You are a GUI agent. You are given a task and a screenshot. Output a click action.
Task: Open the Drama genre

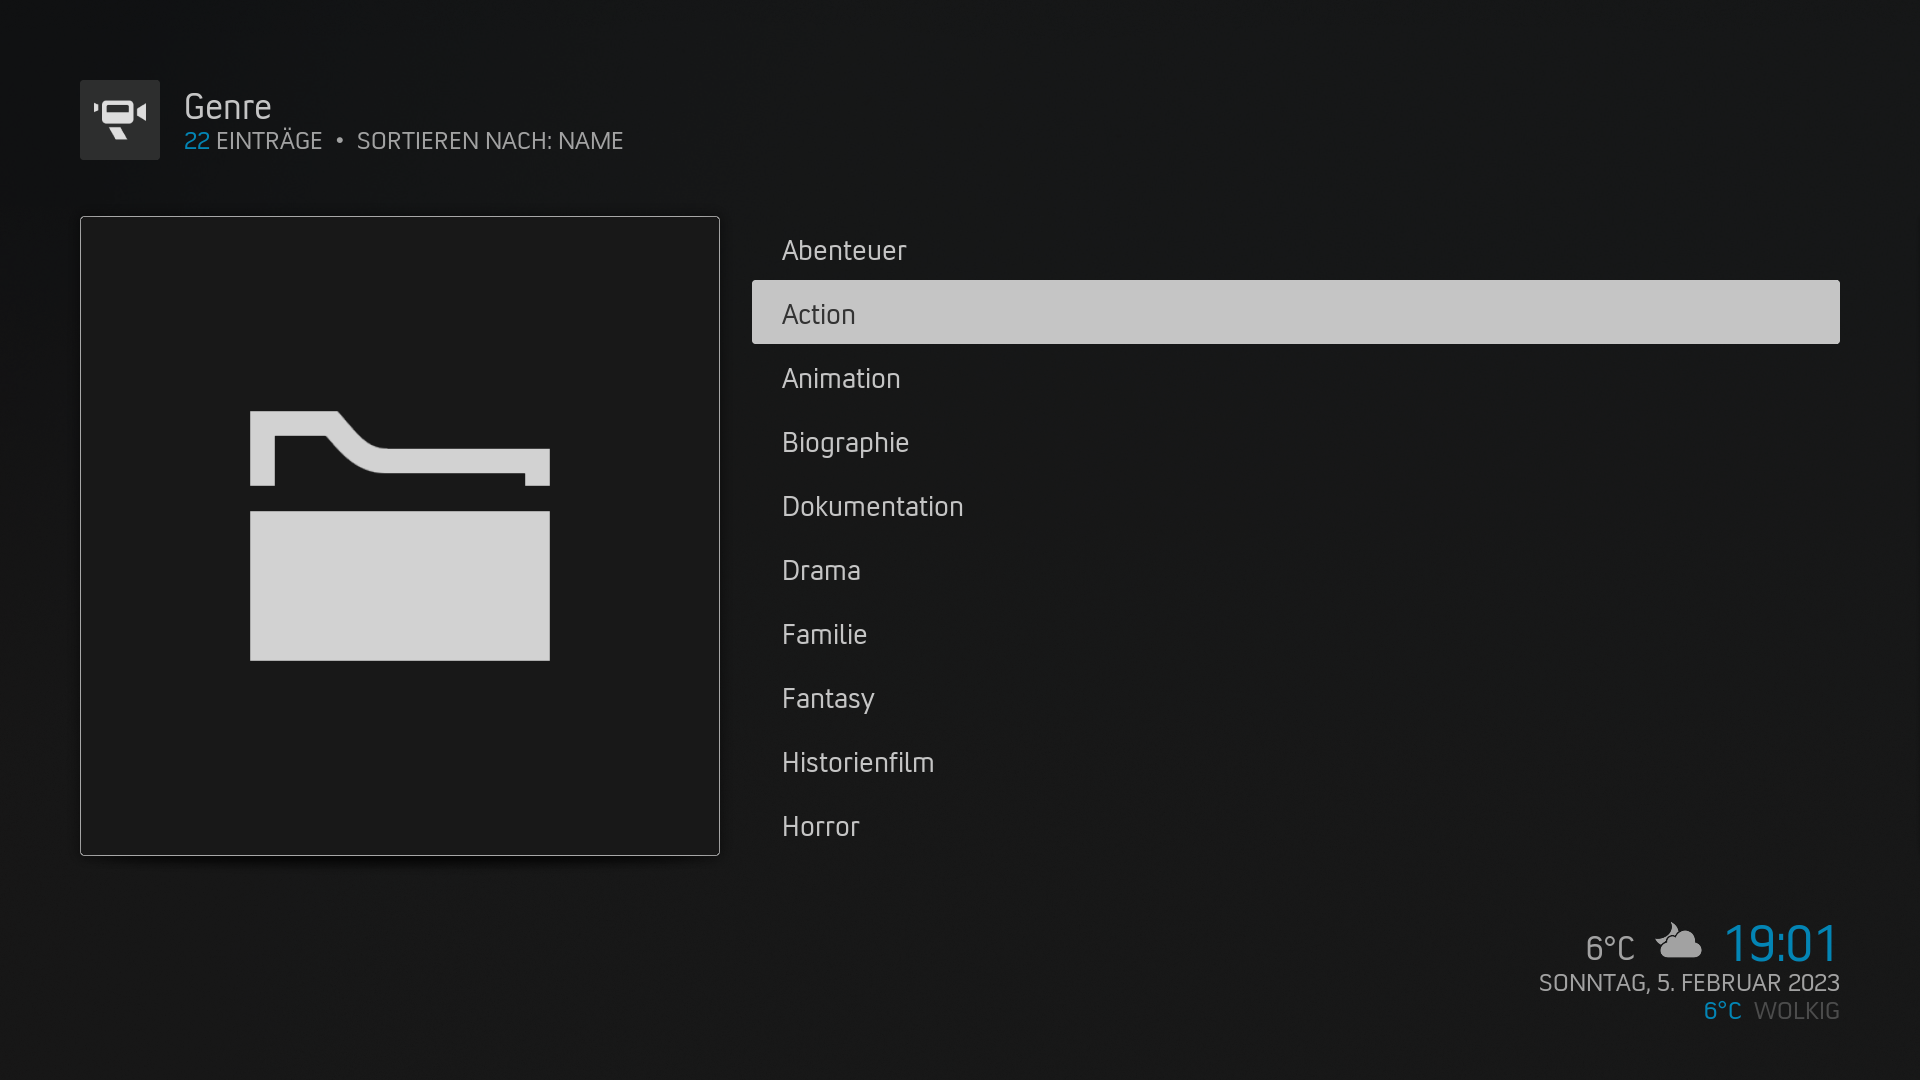click(x=1296, y=569)
